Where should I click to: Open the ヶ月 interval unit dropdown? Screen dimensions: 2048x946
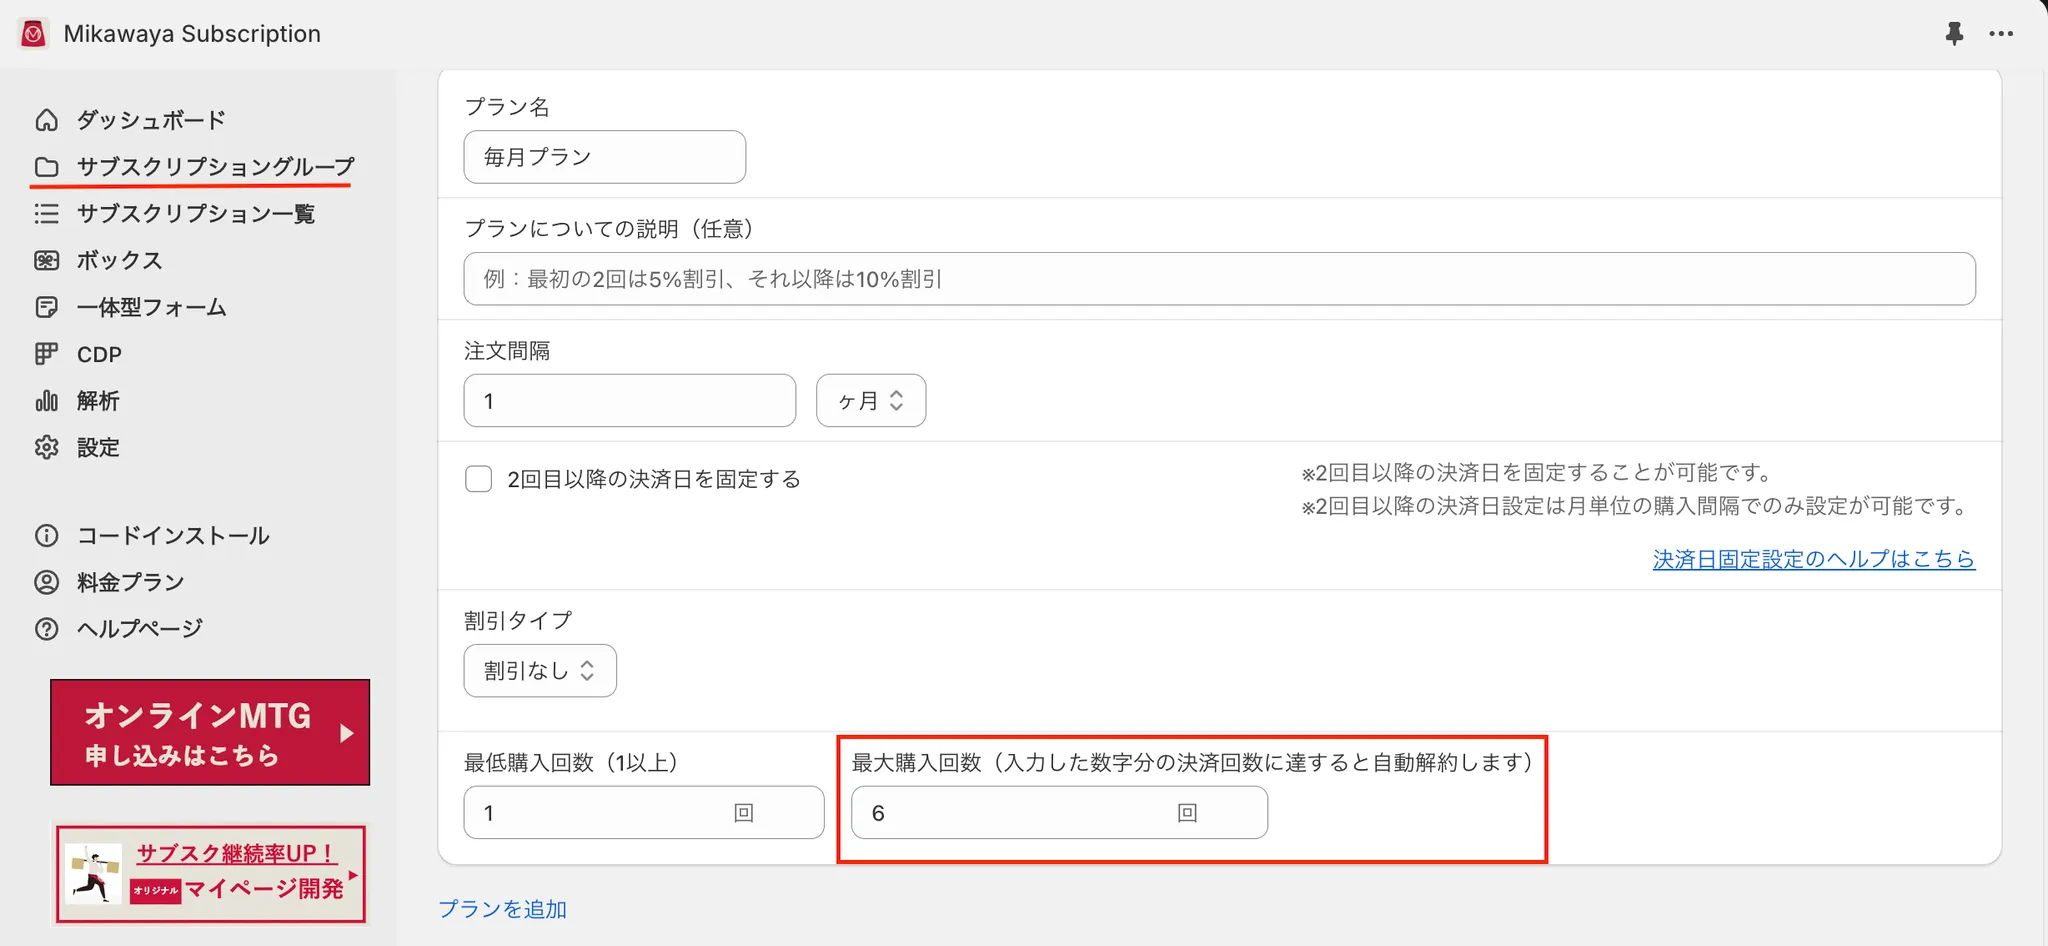click(871, 401)
